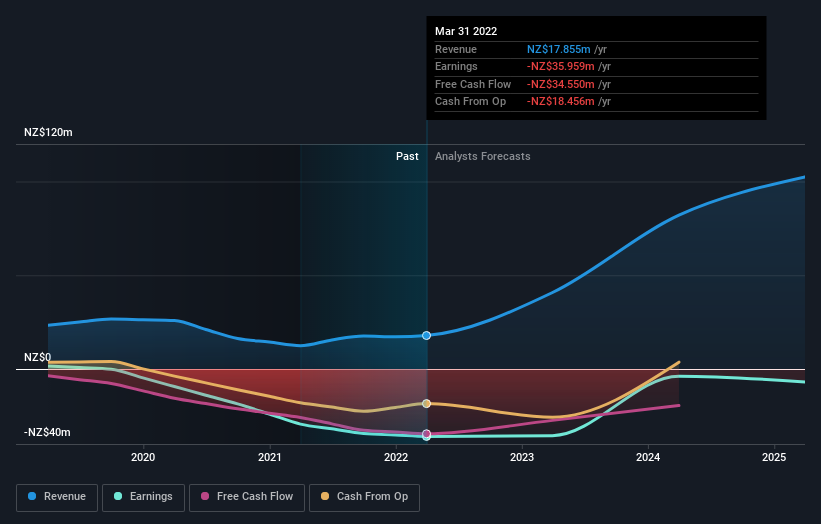Toggle the Free Cash Flow legend button

247,497
